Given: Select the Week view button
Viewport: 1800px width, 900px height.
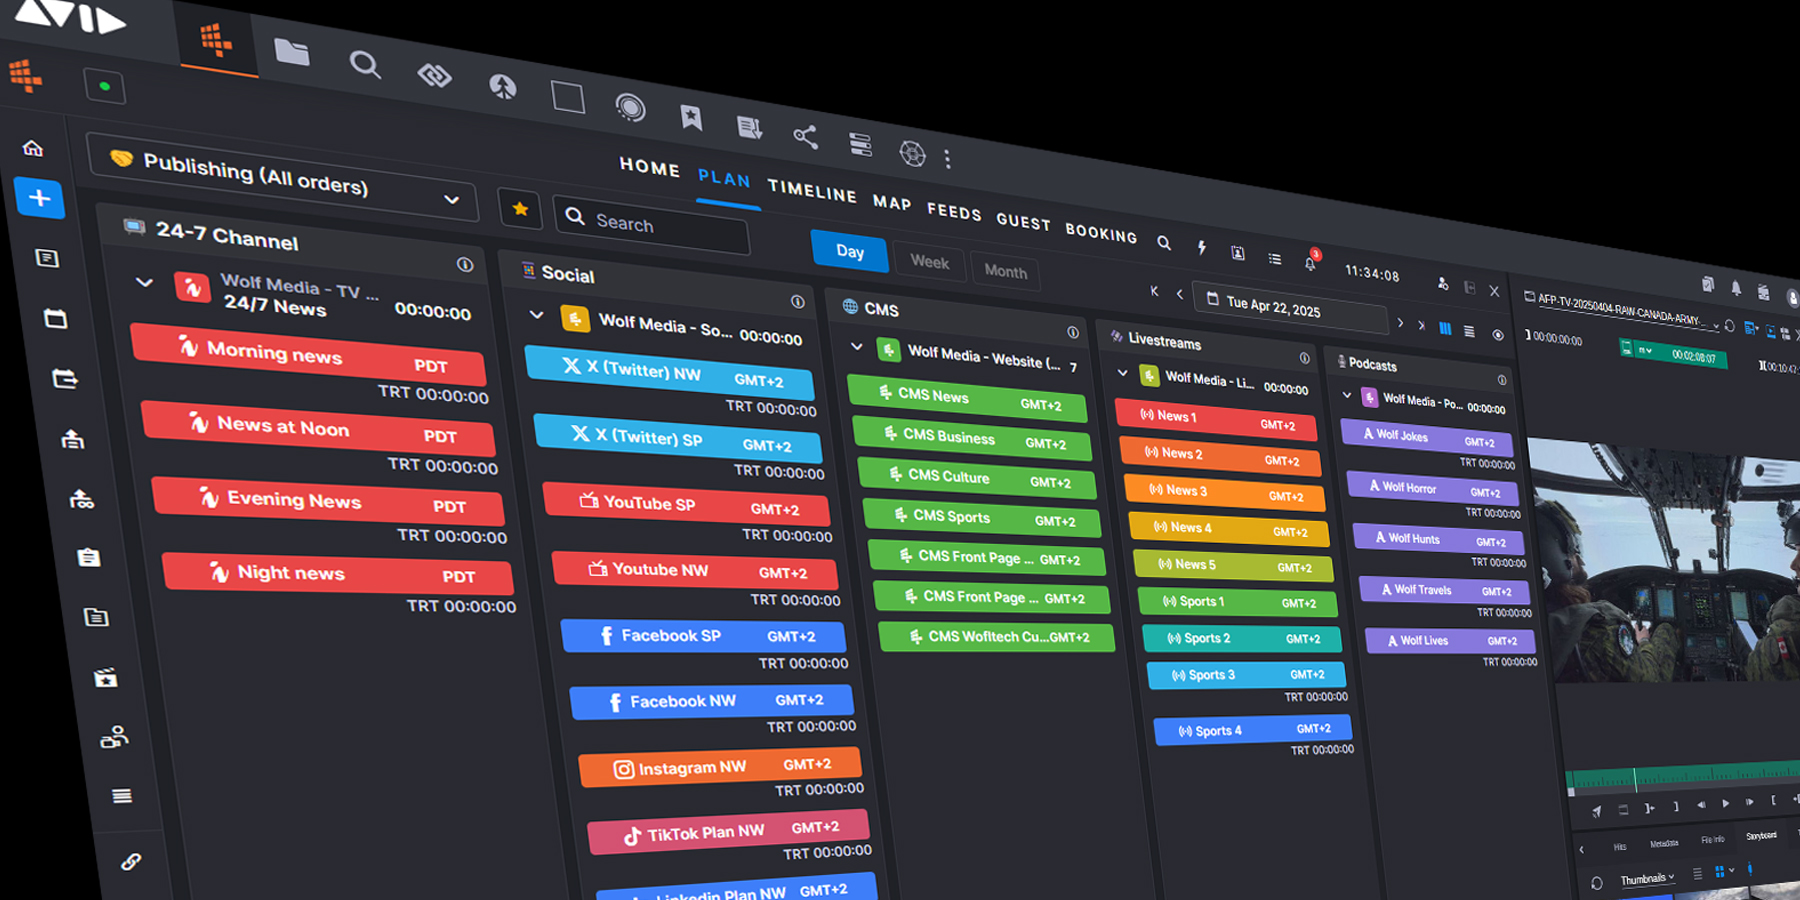Looking at the screenshot, I should tap(929, 262).
